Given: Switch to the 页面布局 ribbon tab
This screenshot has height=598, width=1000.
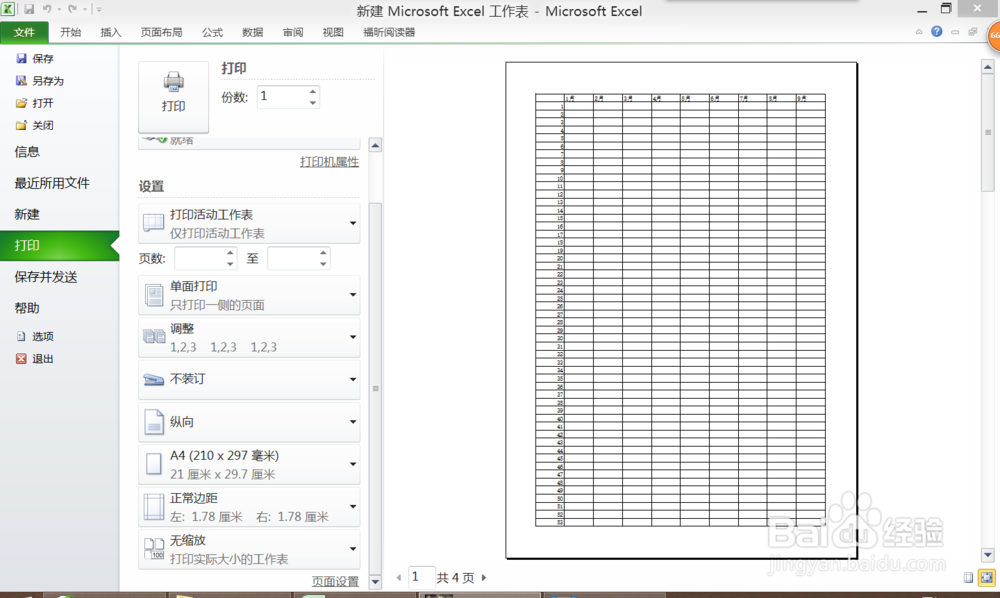Looking at the screenshot, I should (x=161, y=33).
